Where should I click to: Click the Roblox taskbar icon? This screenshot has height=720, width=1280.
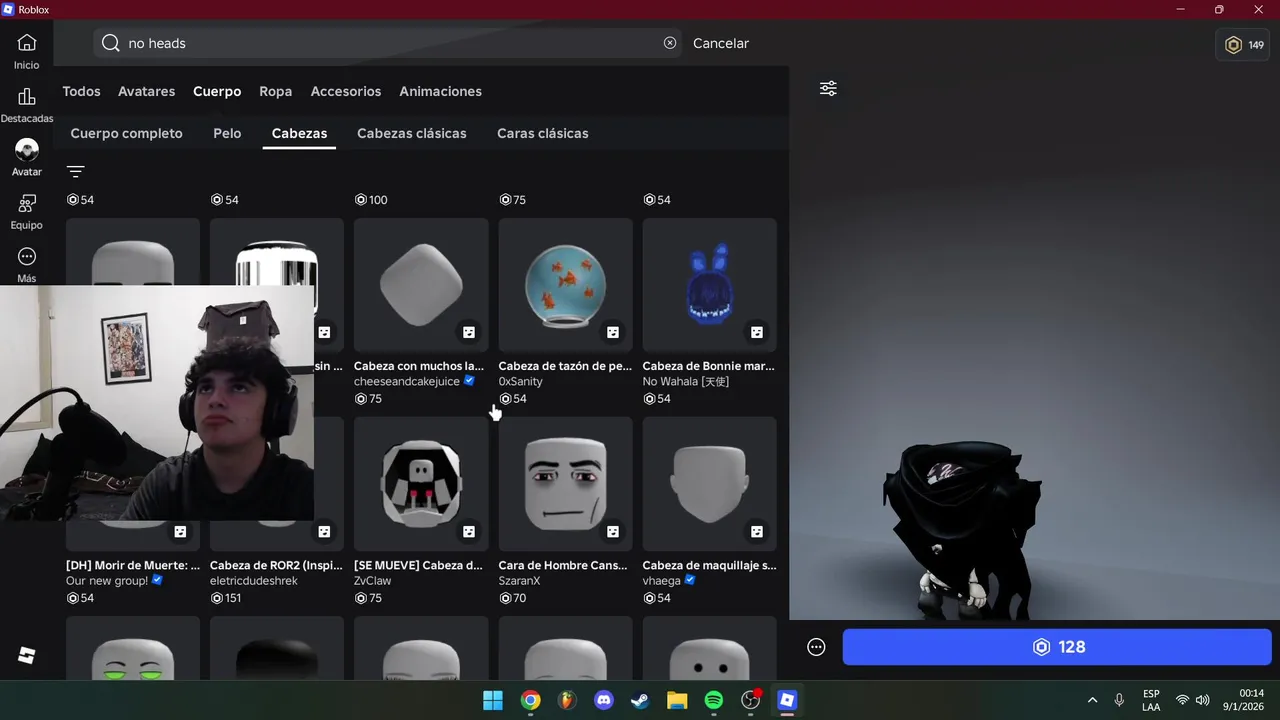click(787, 700)
